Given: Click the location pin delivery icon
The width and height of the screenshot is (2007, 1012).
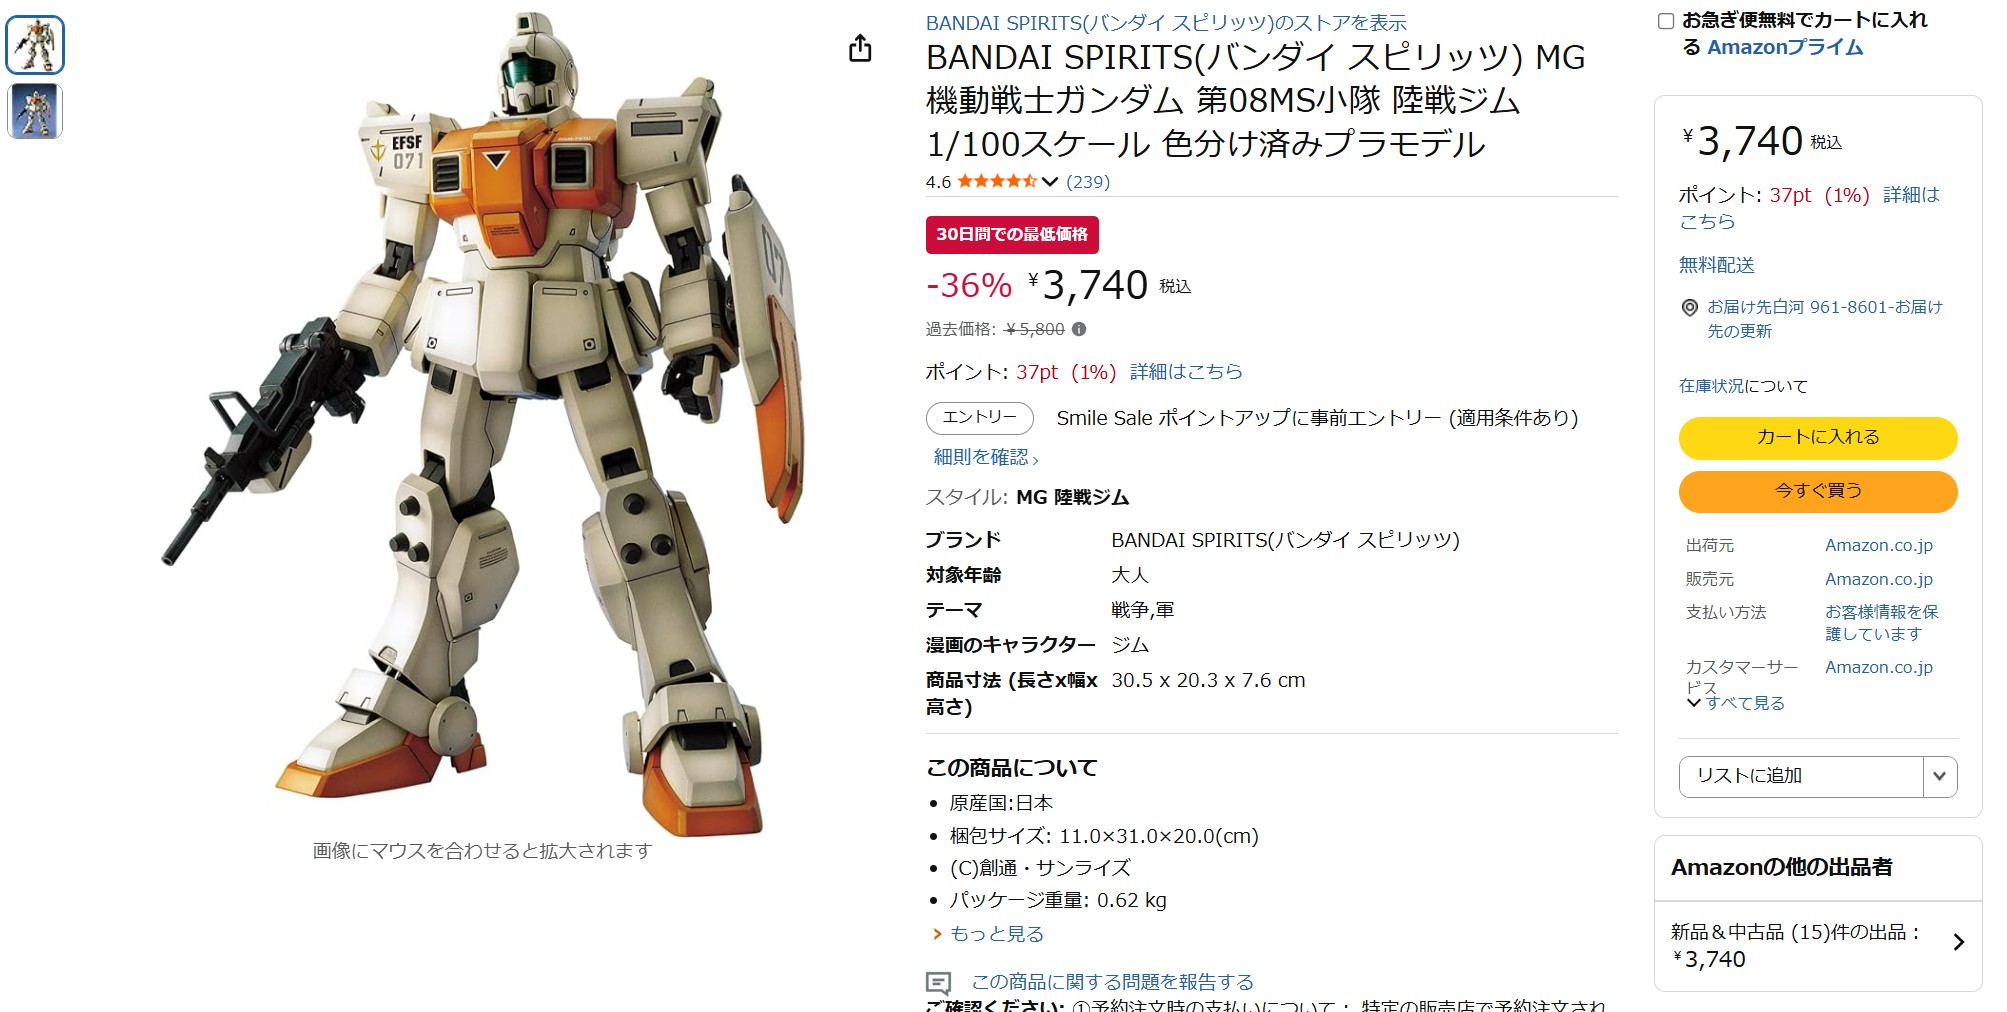Looking at the screenshot, I should coord(1690,308).
